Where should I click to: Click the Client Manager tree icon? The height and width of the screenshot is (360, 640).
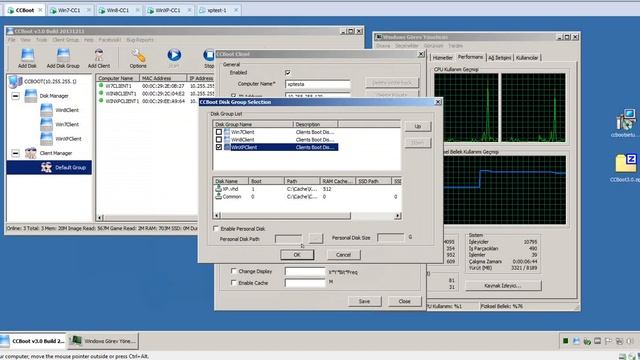click(31, 153)
